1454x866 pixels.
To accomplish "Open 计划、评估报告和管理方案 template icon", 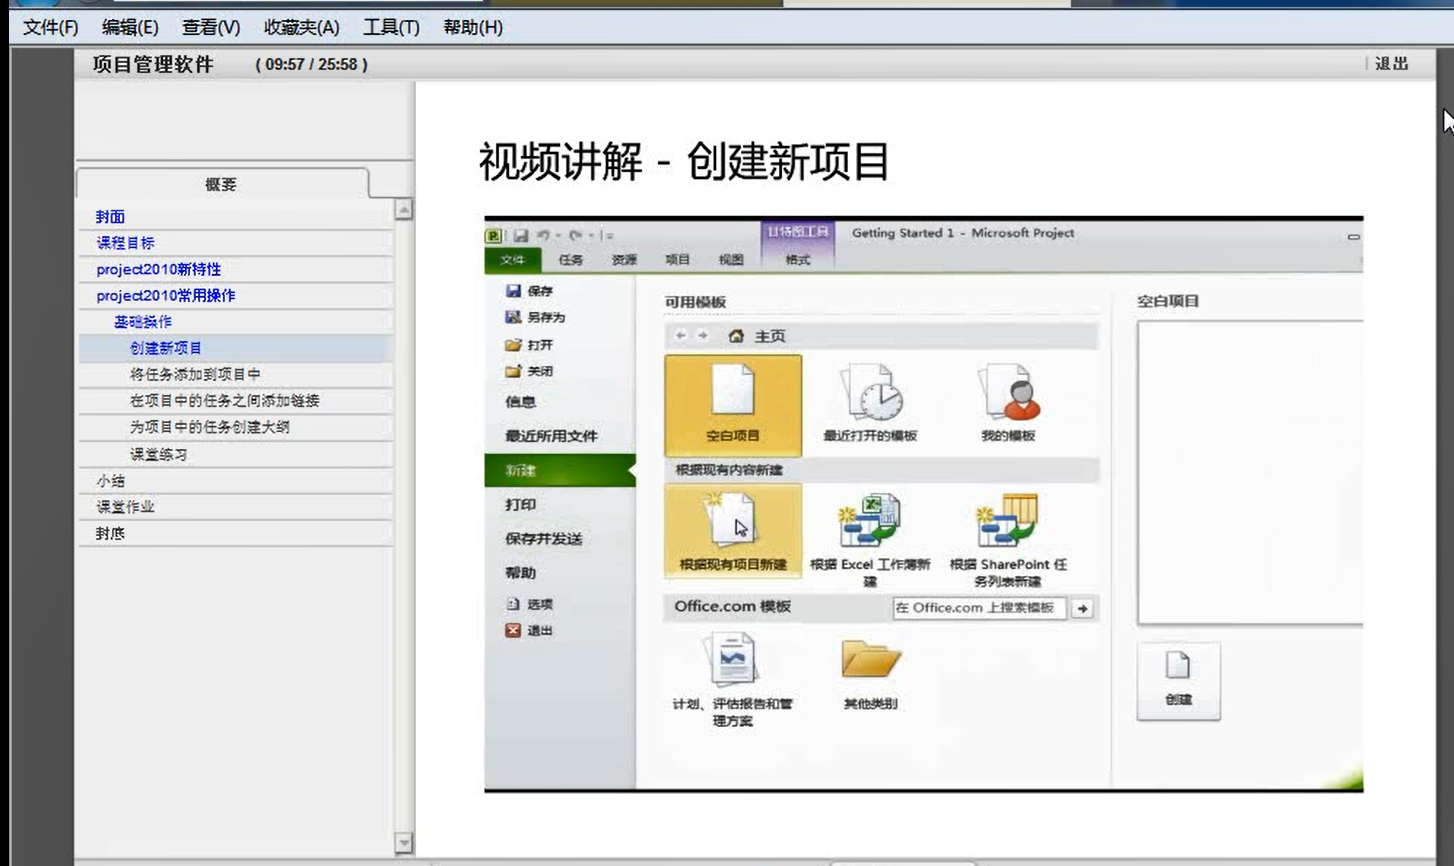I will [732, 662].
